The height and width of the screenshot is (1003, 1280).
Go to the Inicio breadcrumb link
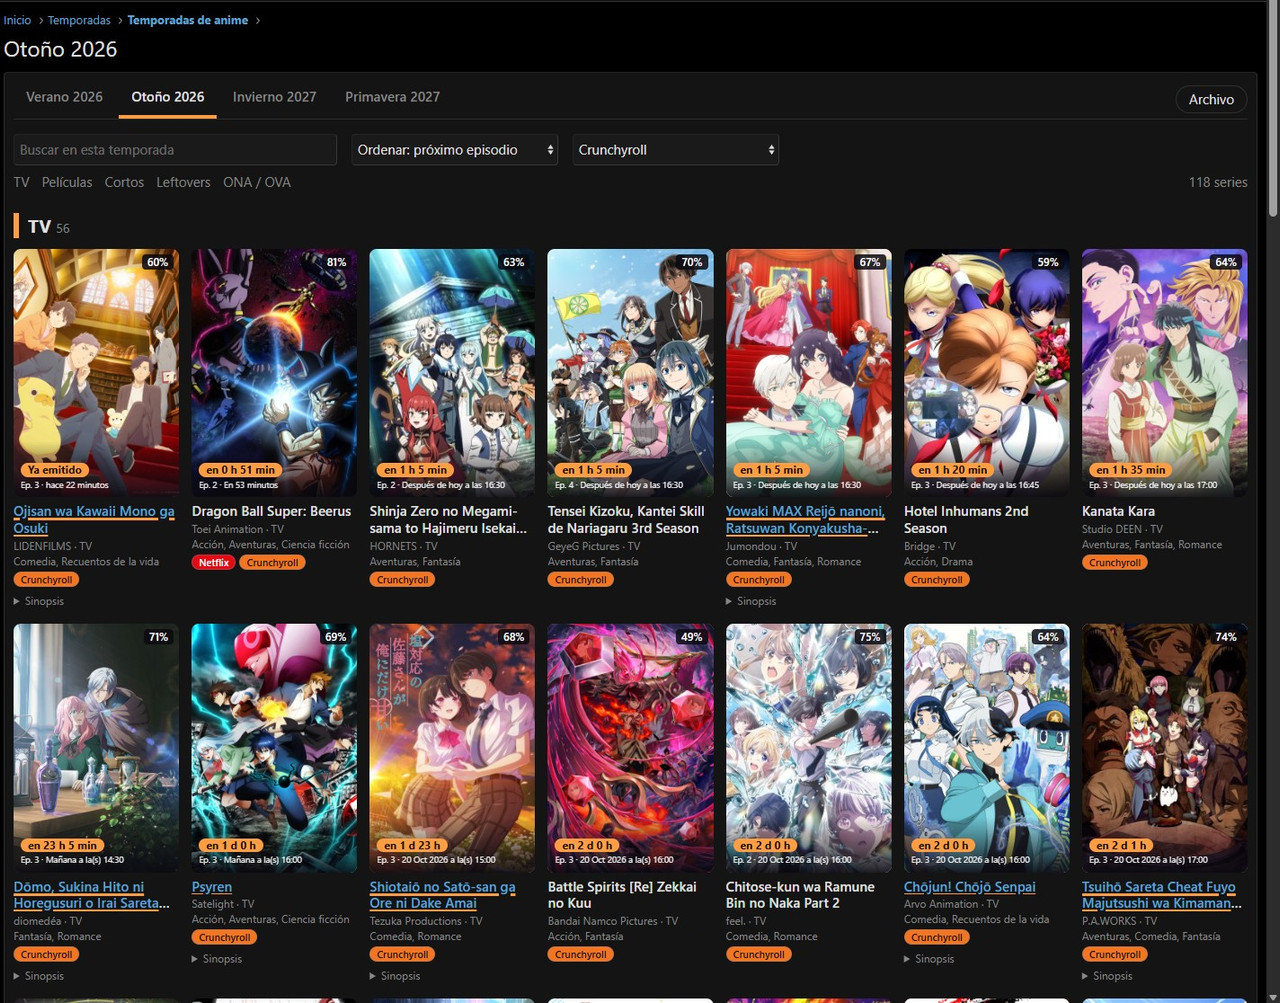tap(17, 20)
